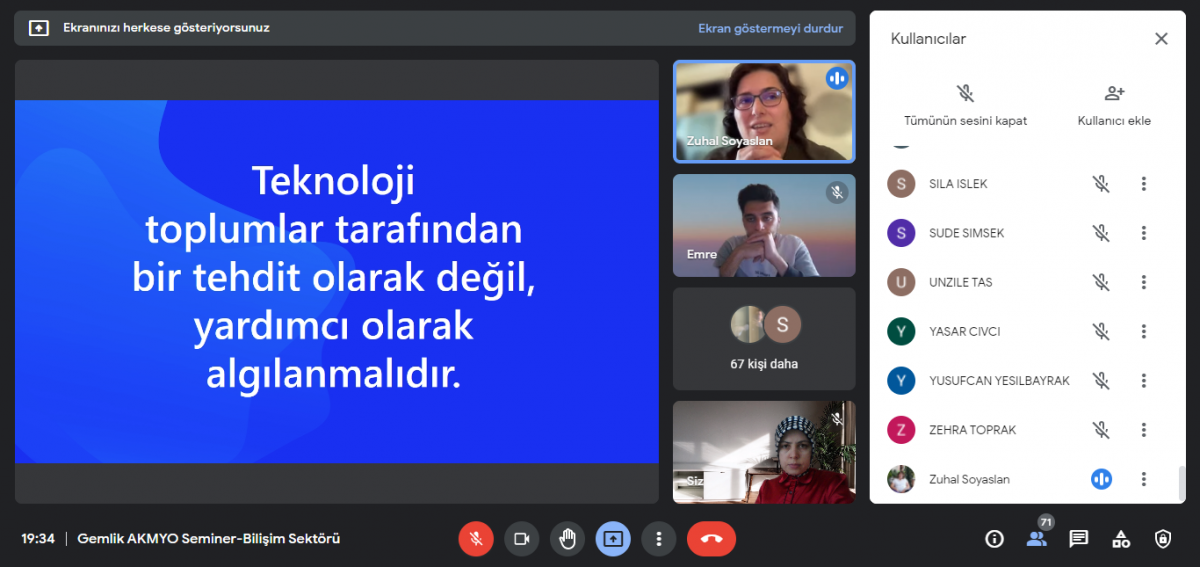This screenshot has width=1200, height=567.
Task: Hang up the call with red button
Action: coord(711,539)
